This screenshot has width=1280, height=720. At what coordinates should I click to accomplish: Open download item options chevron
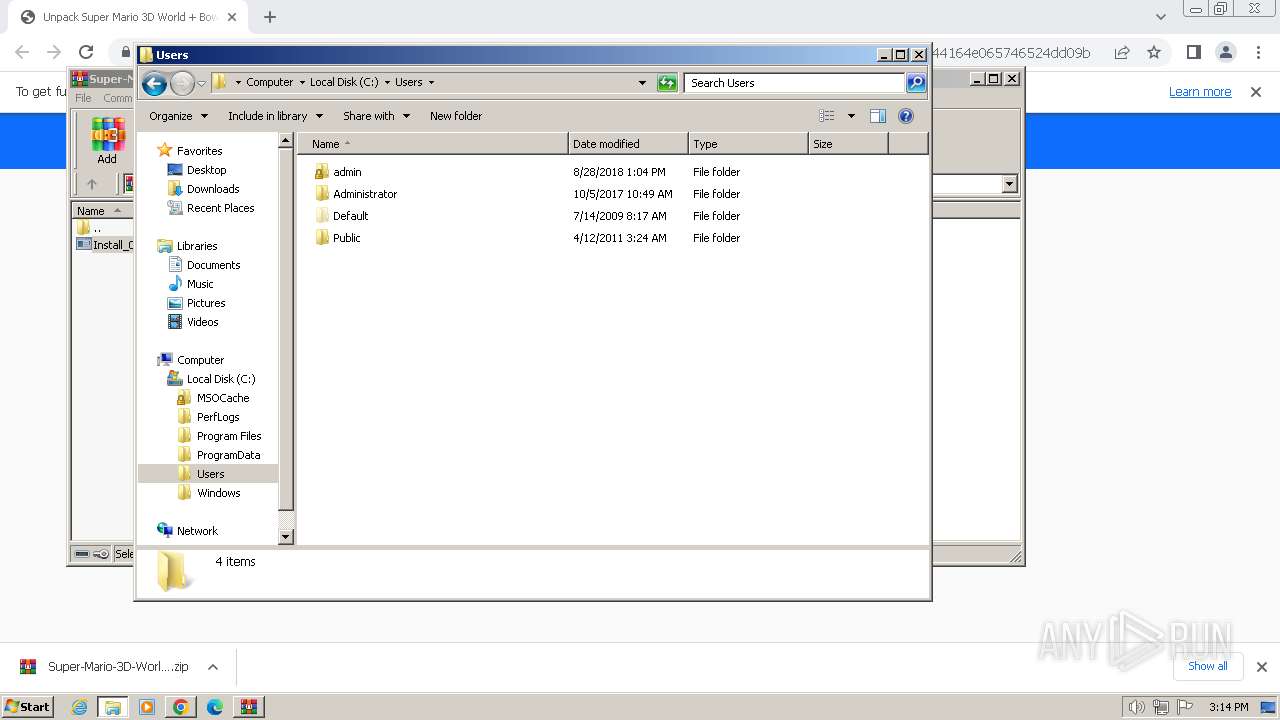pos(212,667)
